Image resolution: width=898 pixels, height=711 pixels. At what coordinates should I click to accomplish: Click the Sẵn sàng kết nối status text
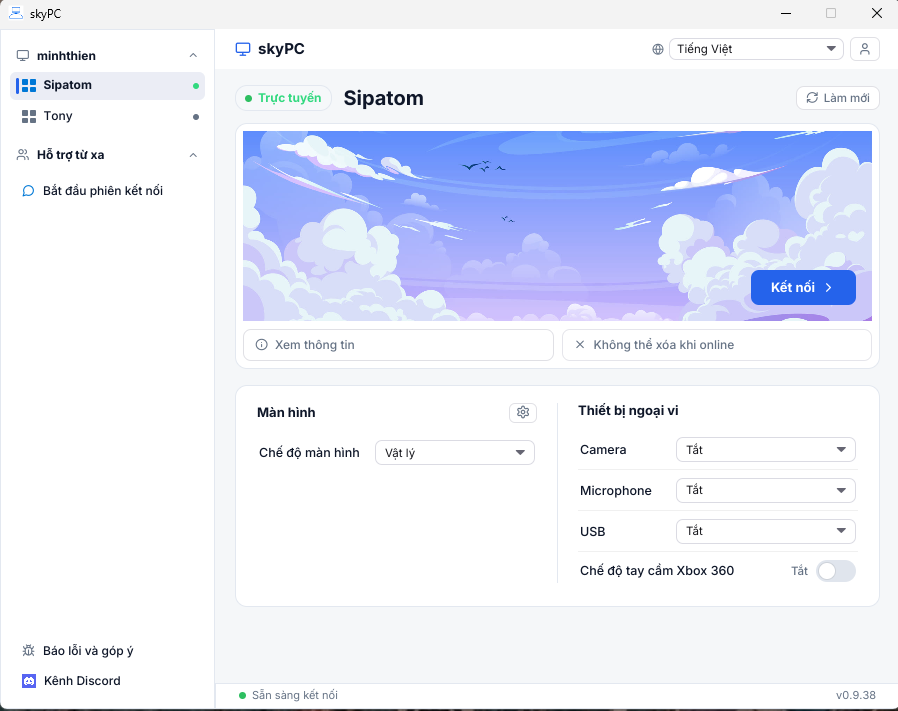(x=294, y=695)
